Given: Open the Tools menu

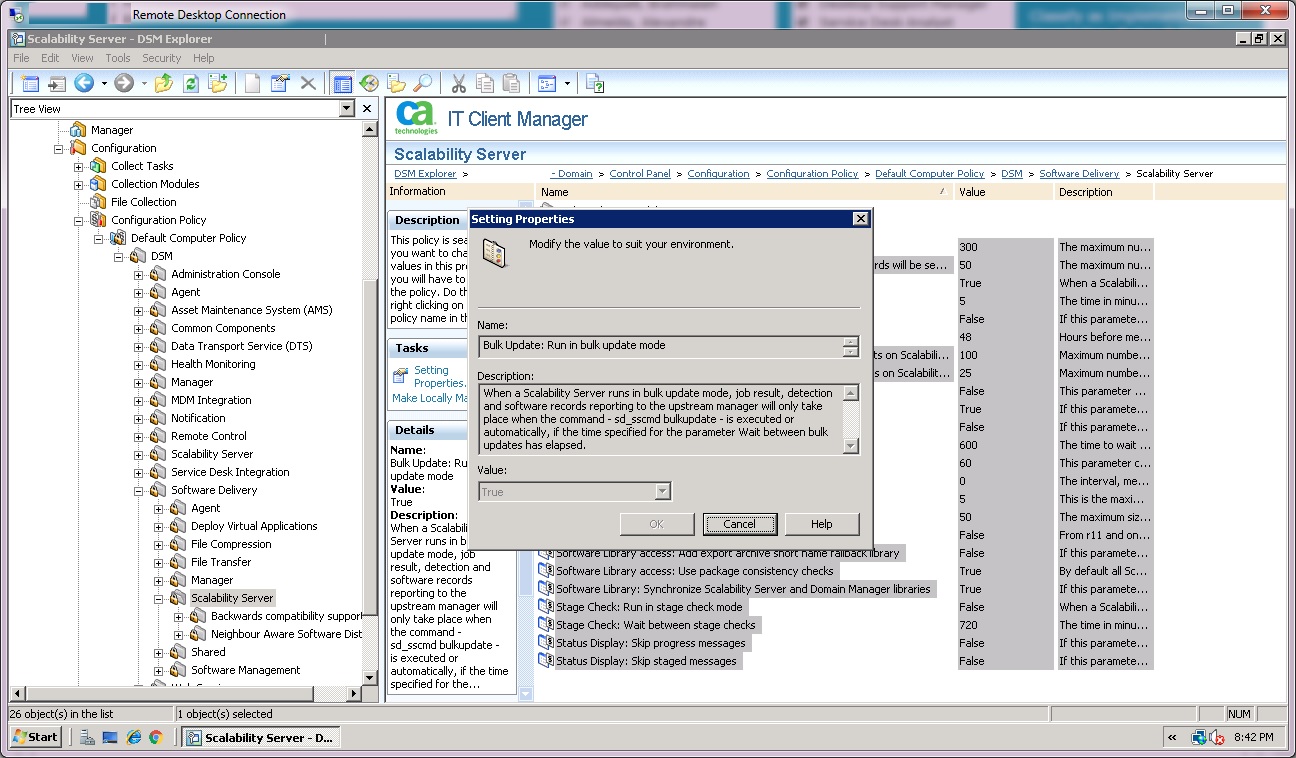Looking at the screenshot, I should 118,58.
